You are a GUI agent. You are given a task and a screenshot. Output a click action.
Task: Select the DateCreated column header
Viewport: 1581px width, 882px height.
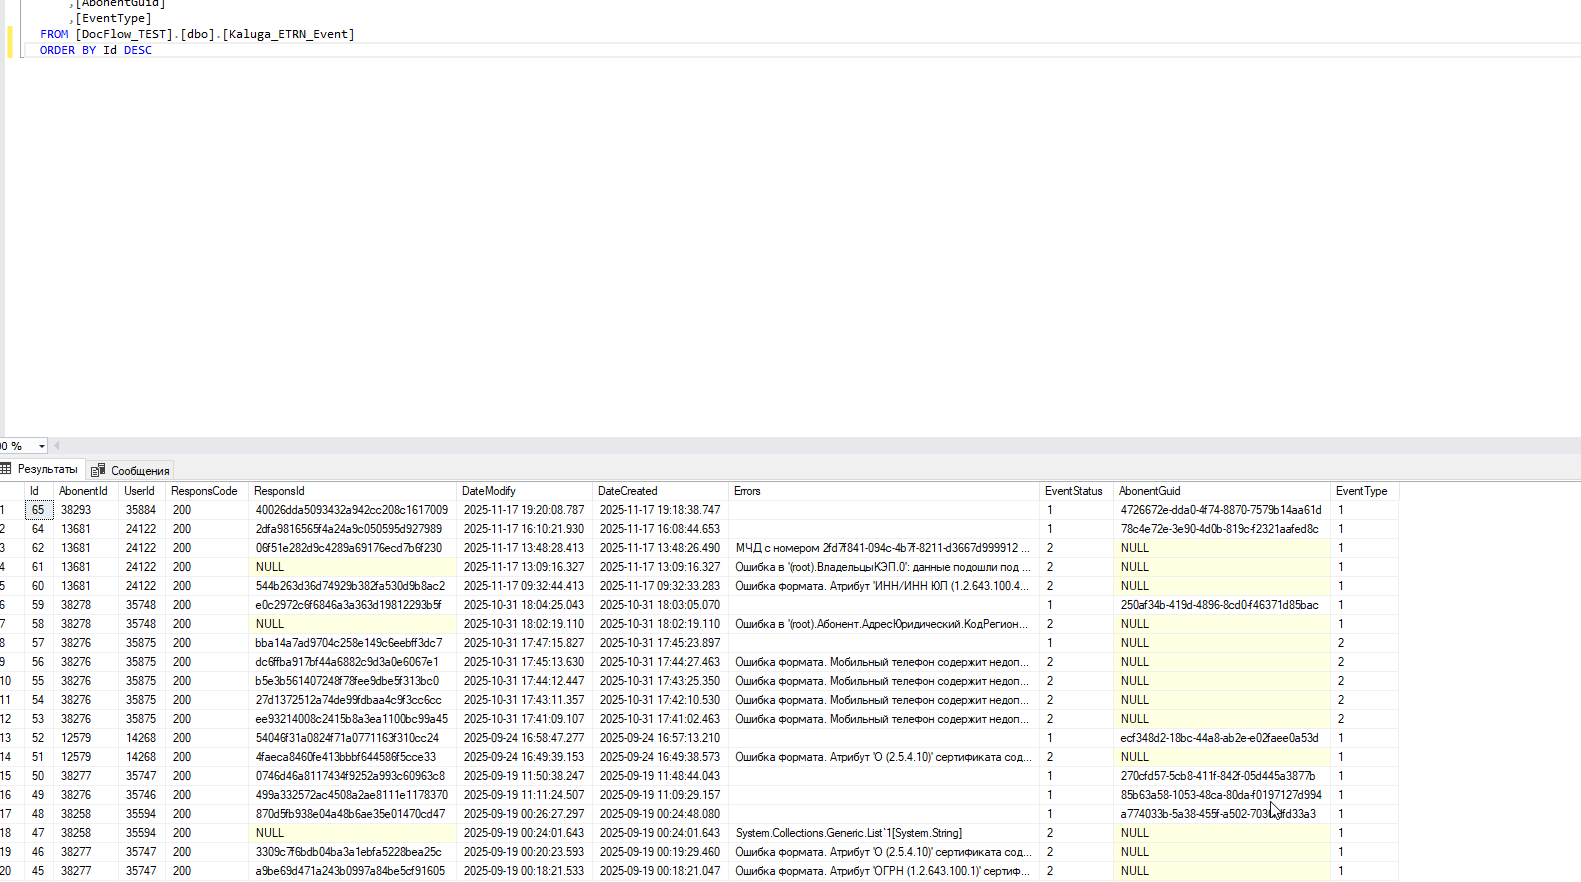[661, 491]
